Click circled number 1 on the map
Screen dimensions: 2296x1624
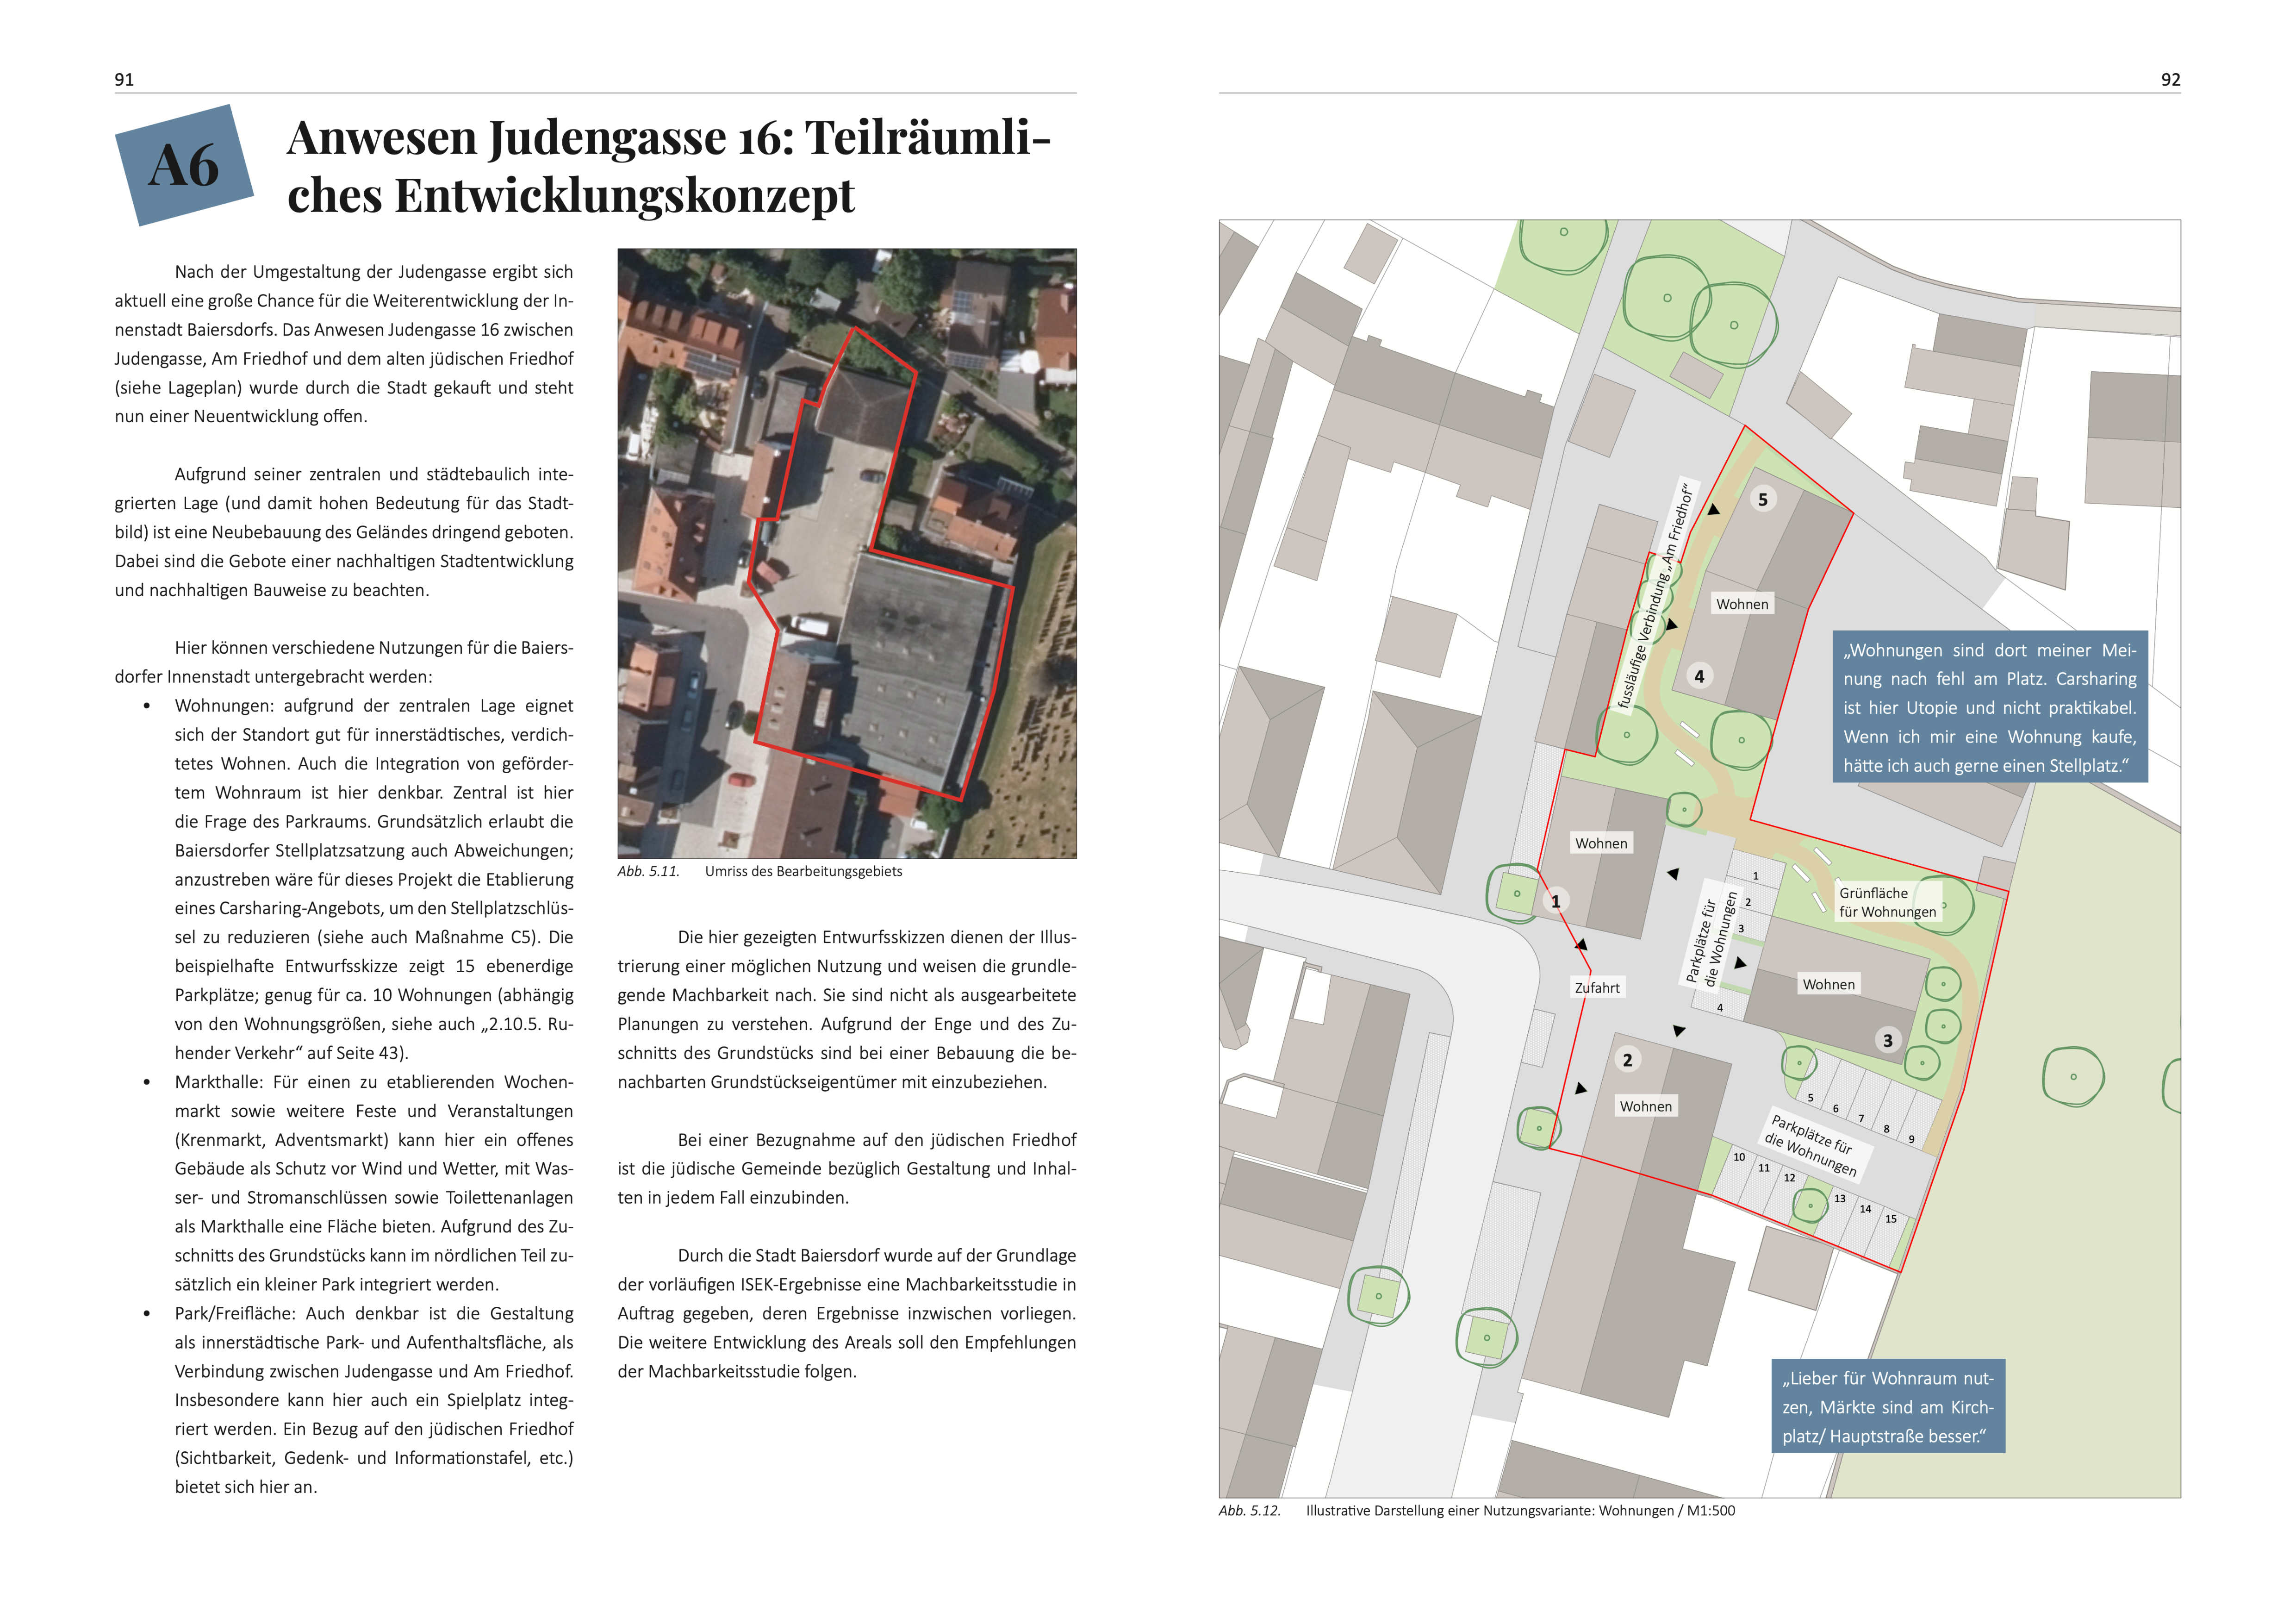tap(1555, 901)
